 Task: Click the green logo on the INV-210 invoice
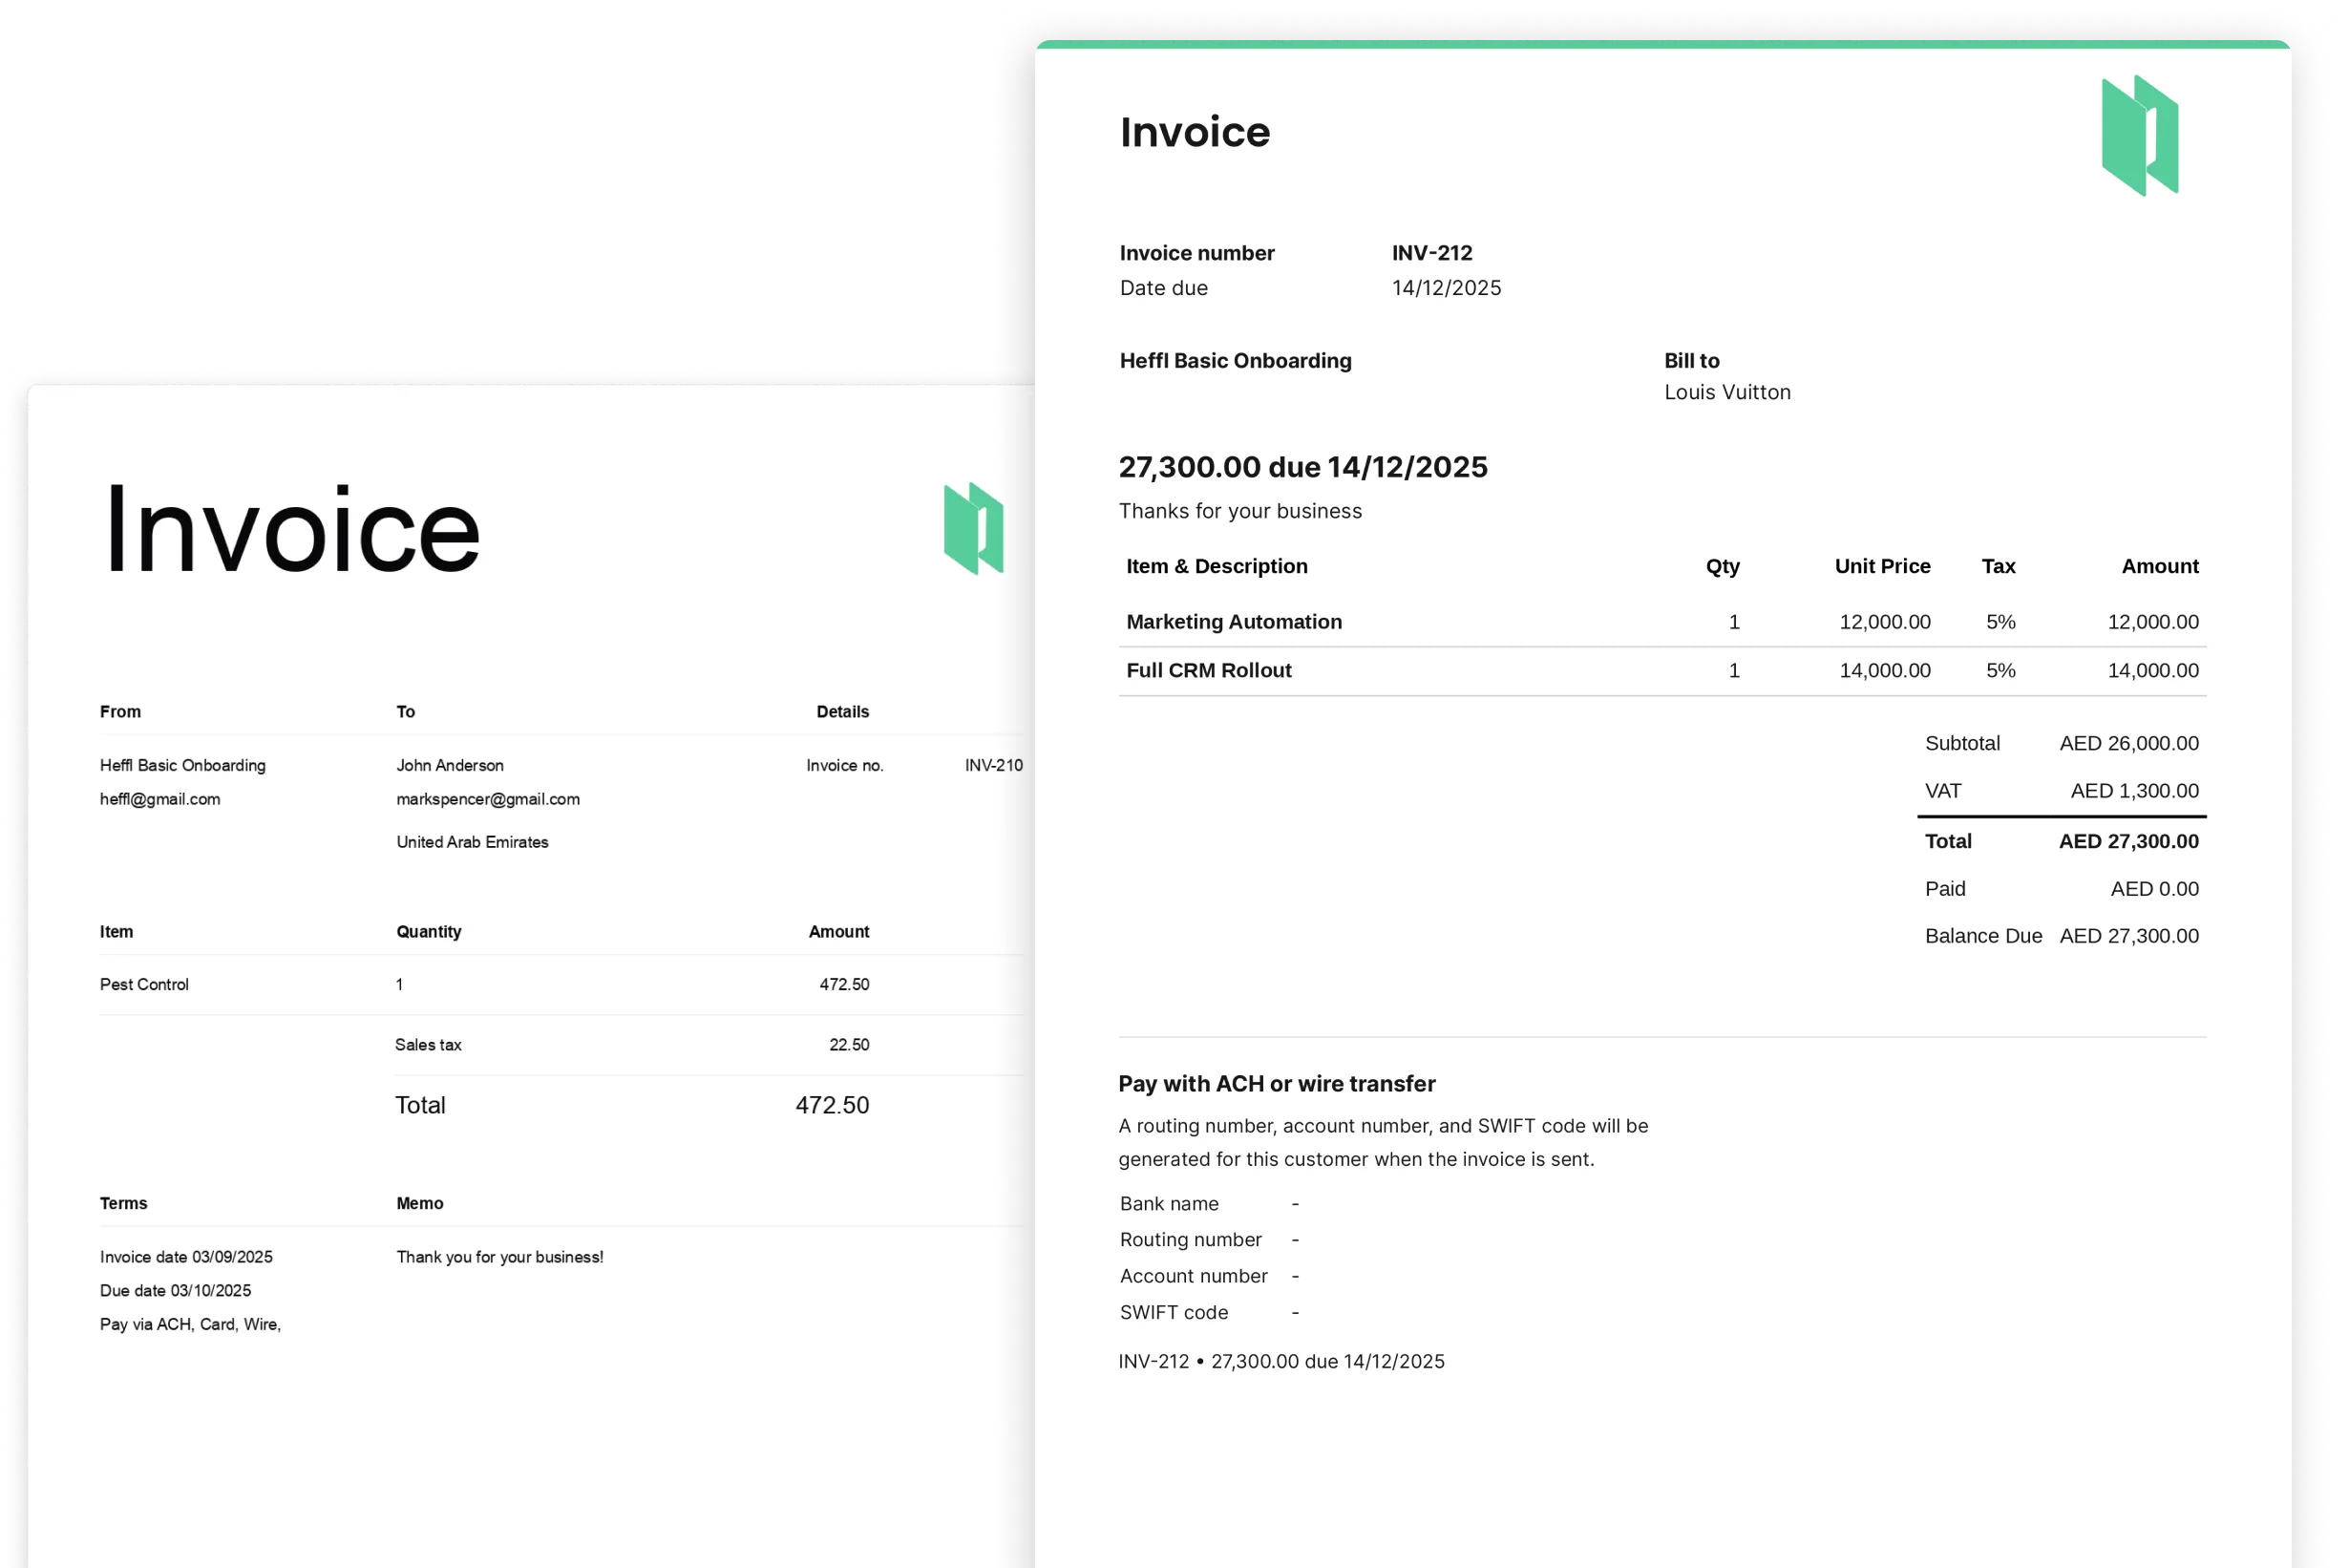pos(973,528)
